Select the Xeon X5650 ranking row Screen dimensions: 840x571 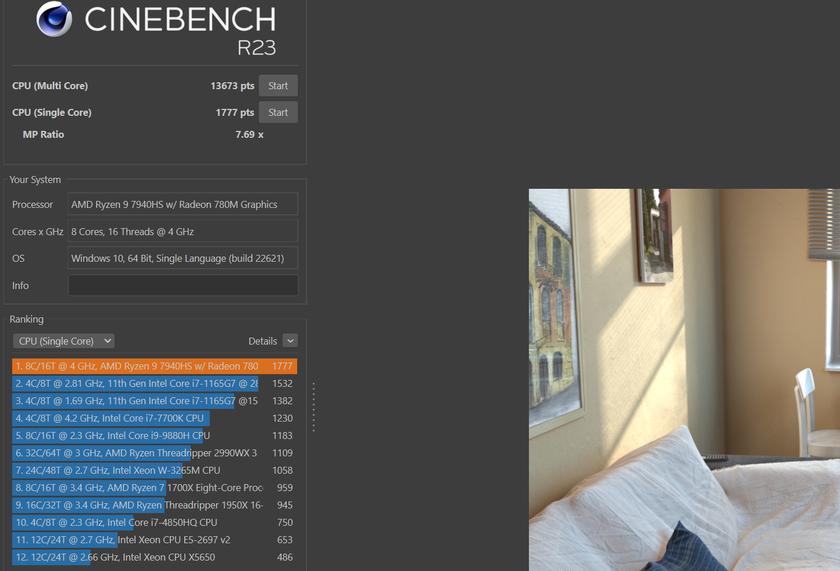(154, 557)
